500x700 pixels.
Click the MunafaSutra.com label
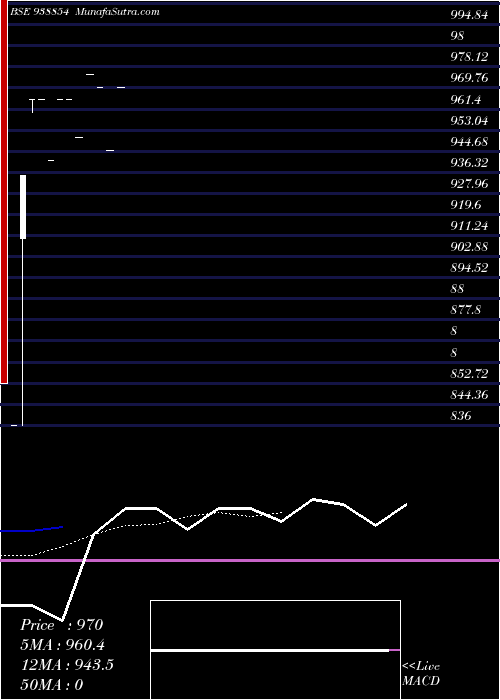click(117, 12)
